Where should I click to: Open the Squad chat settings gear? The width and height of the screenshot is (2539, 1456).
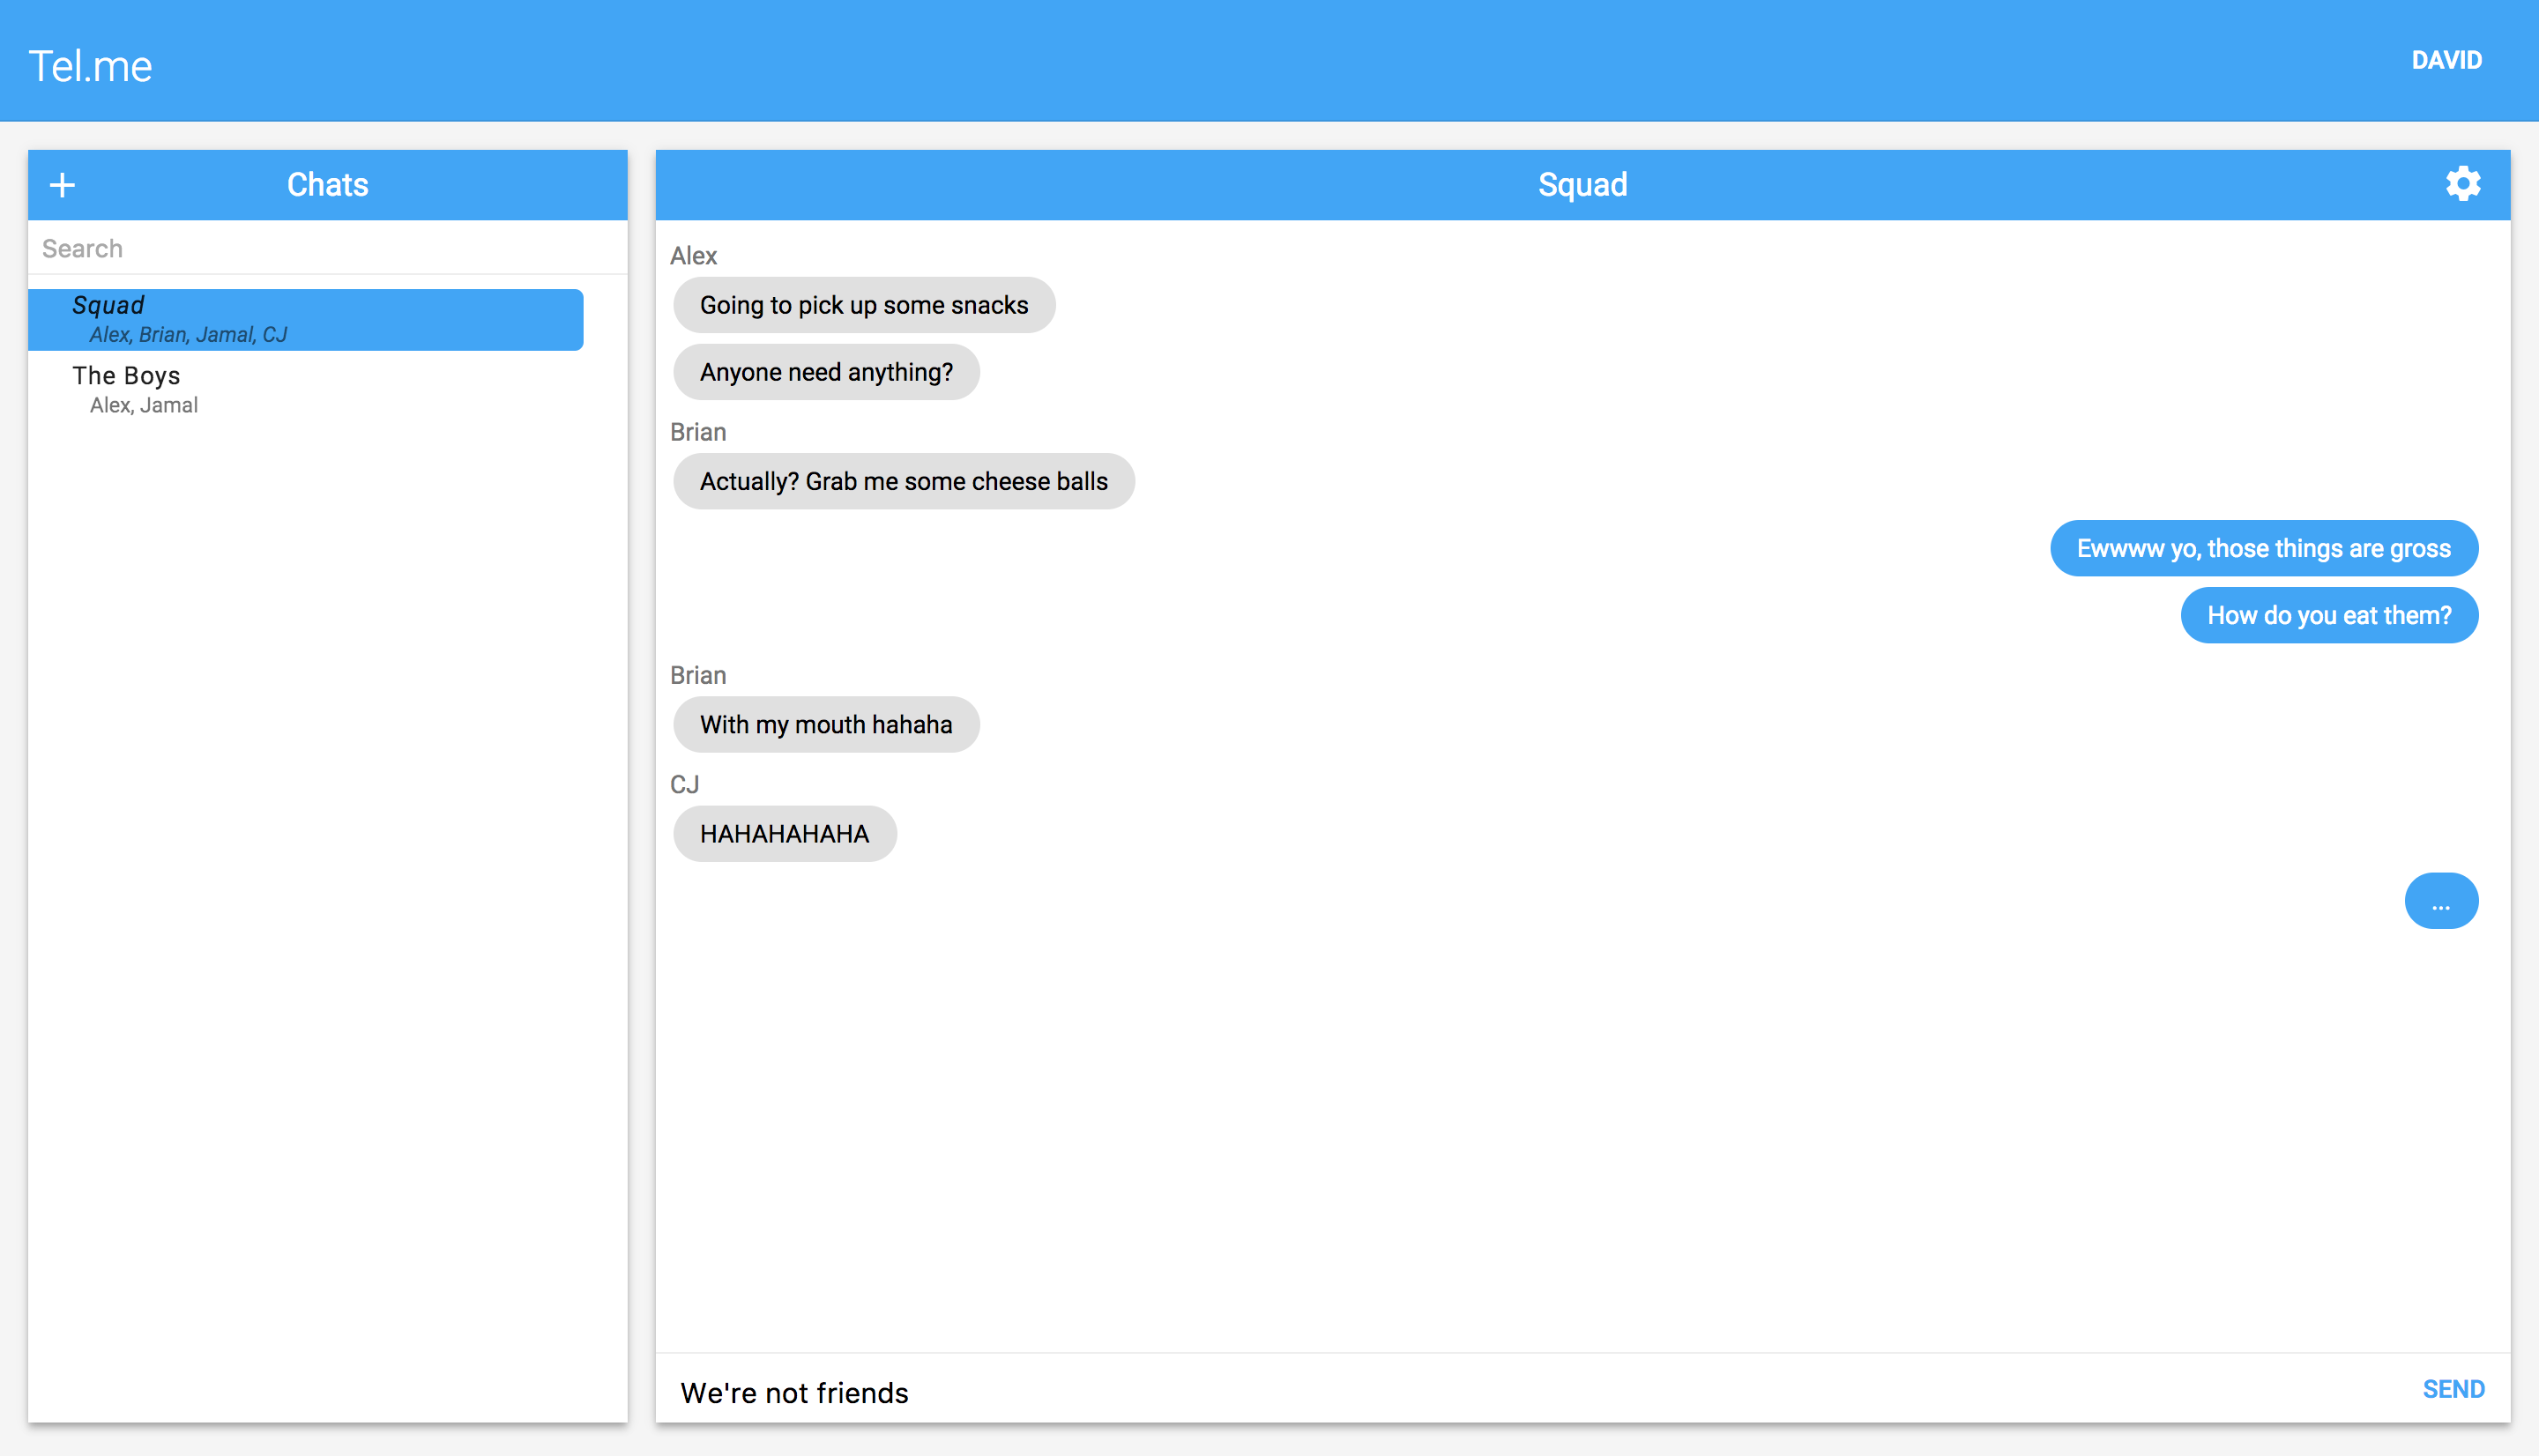click(2462, 184)
